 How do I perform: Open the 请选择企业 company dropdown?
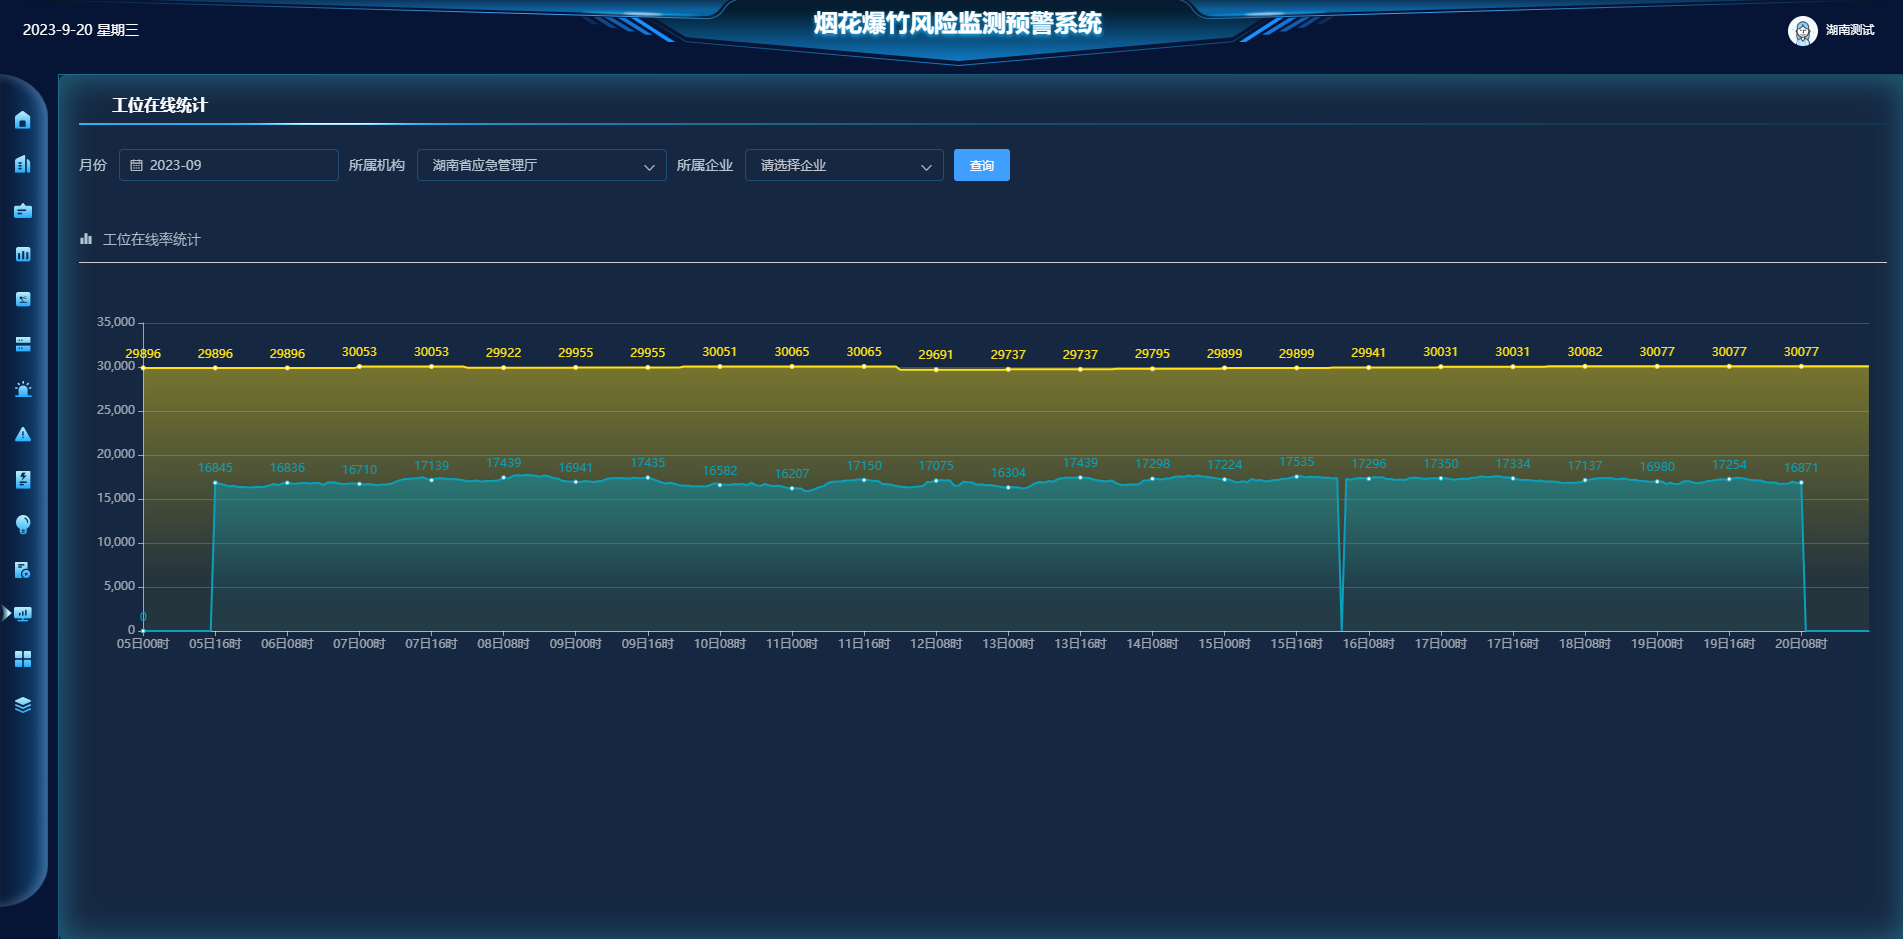844,165
